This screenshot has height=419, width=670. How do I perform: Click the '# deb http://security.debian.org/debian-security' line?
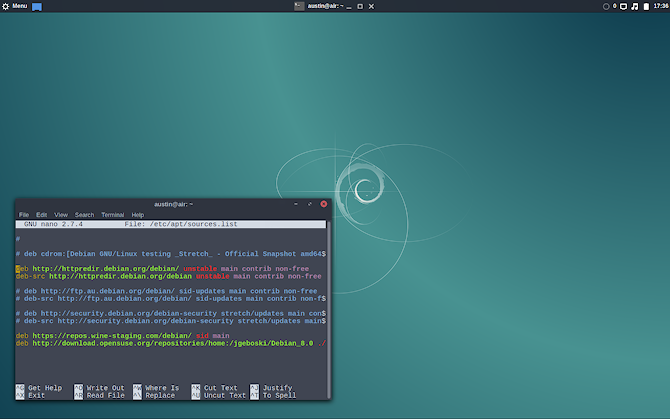click(x=171, y=314)
